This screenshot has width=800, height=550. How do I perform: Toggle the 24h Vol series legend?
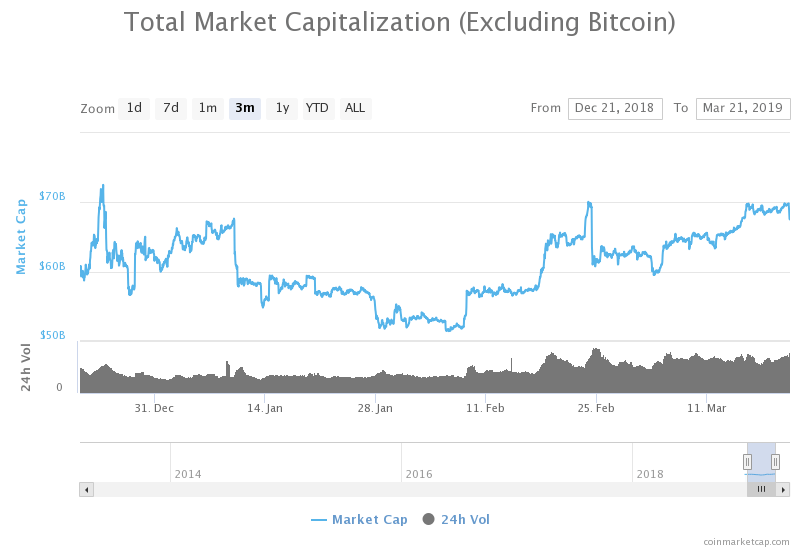point(465,519)
